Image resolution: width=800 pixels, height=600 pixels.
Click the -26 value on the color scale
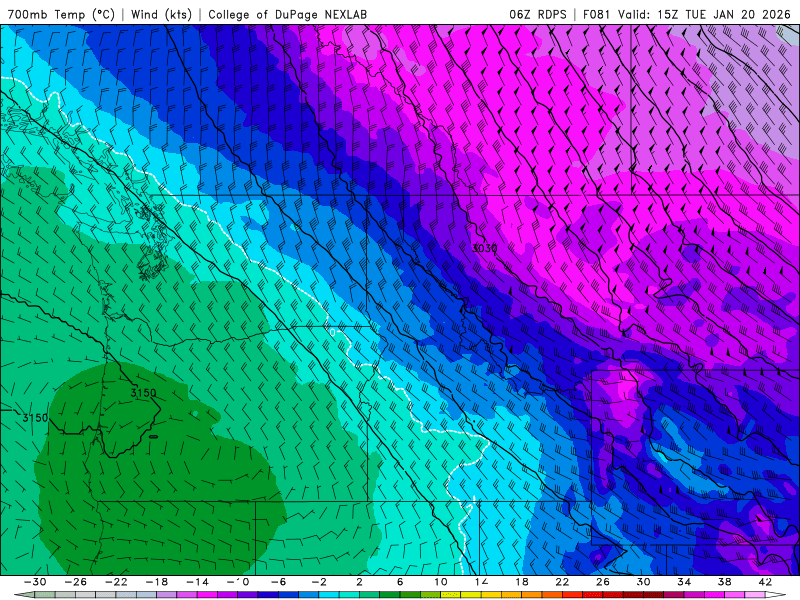76,582
